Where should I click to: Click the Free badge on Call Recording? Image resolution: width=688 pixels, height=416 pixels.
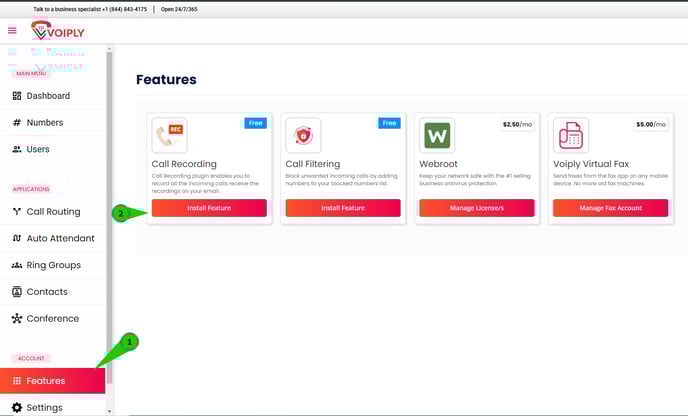coord(255,123)
